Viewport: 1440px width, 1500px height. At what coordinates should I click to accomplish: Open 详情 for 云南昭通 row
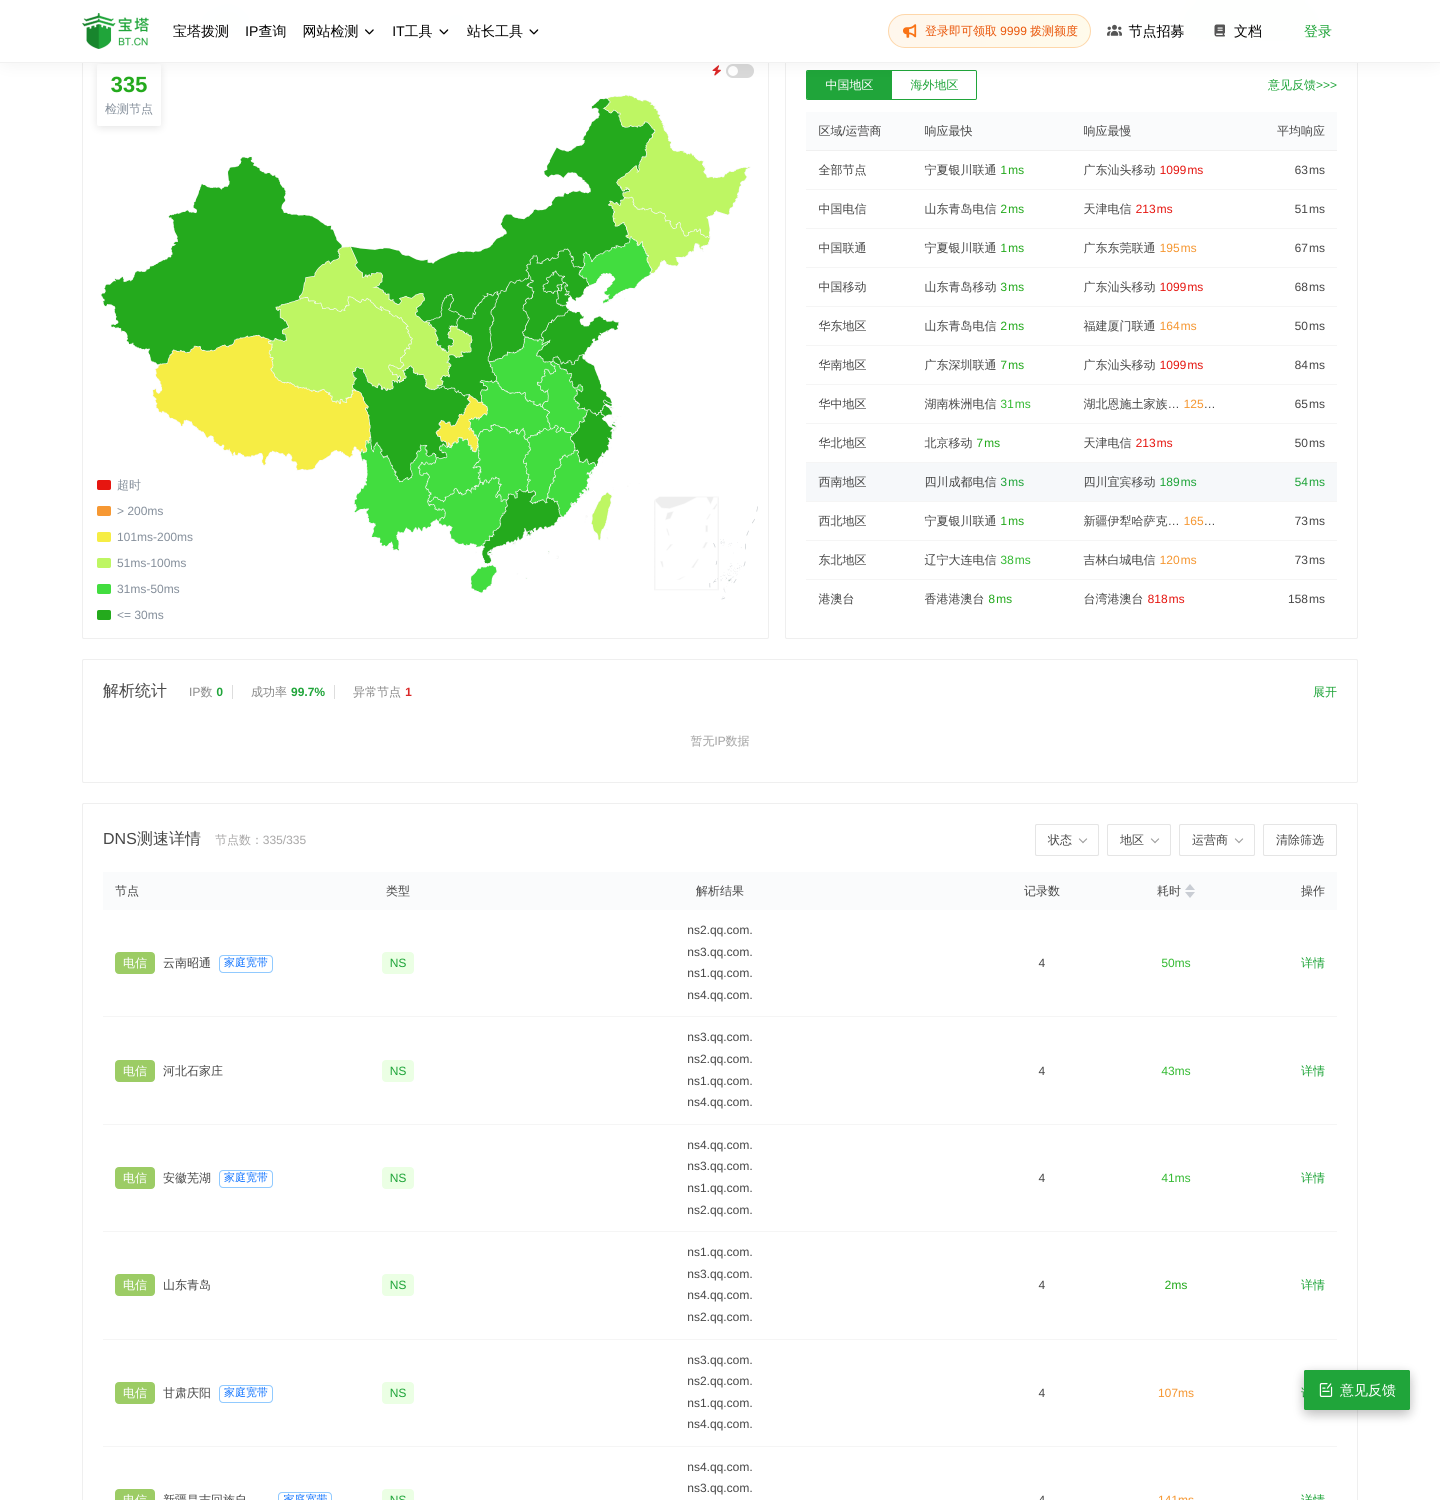click(1313, 963)
